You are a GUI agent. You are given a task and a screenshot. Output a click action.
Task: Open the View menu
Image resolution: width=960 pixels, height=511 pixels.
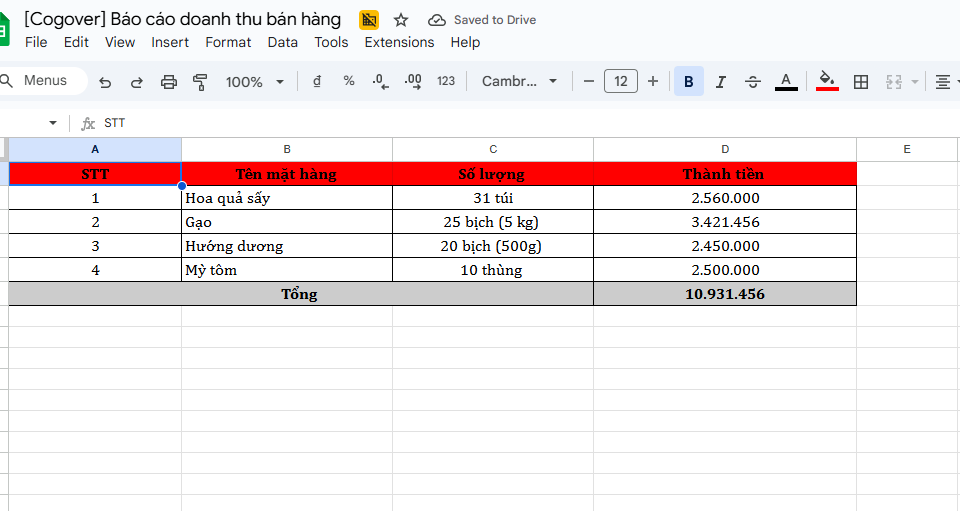pos(120,42)
